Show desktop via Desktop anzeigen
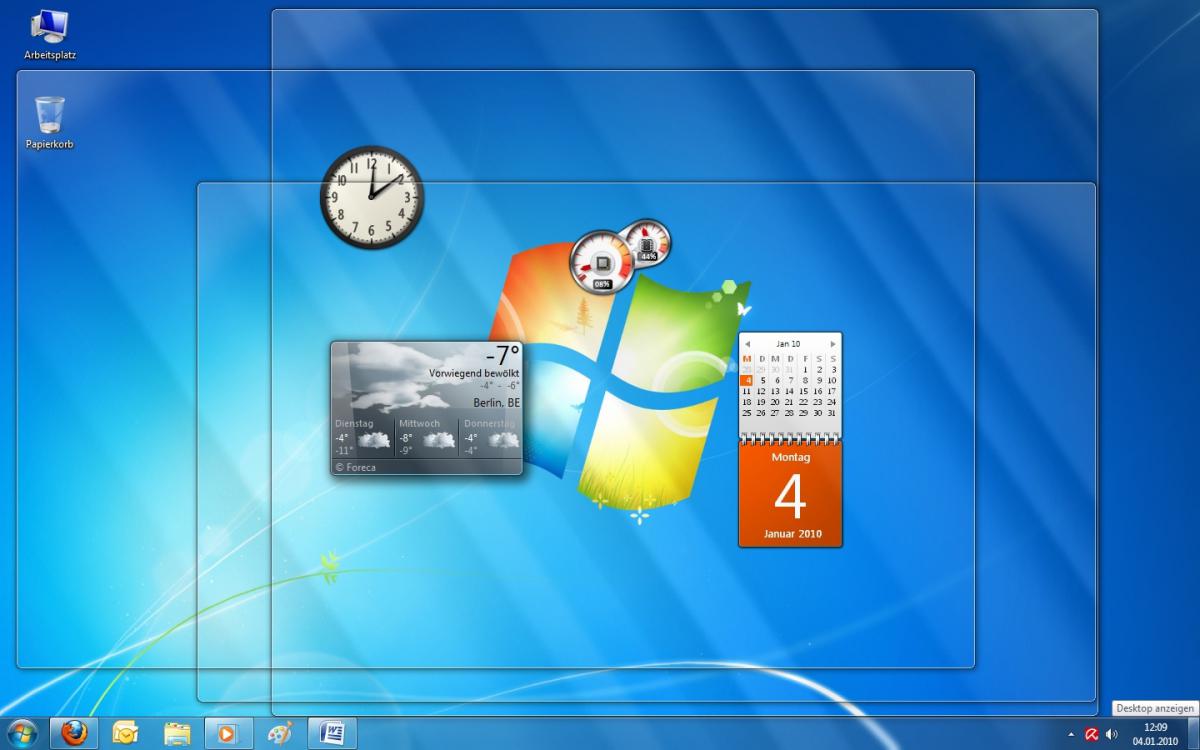The width and height of the screenshot is (1200, 750). pyautogui.click(x=1193, y=732)
